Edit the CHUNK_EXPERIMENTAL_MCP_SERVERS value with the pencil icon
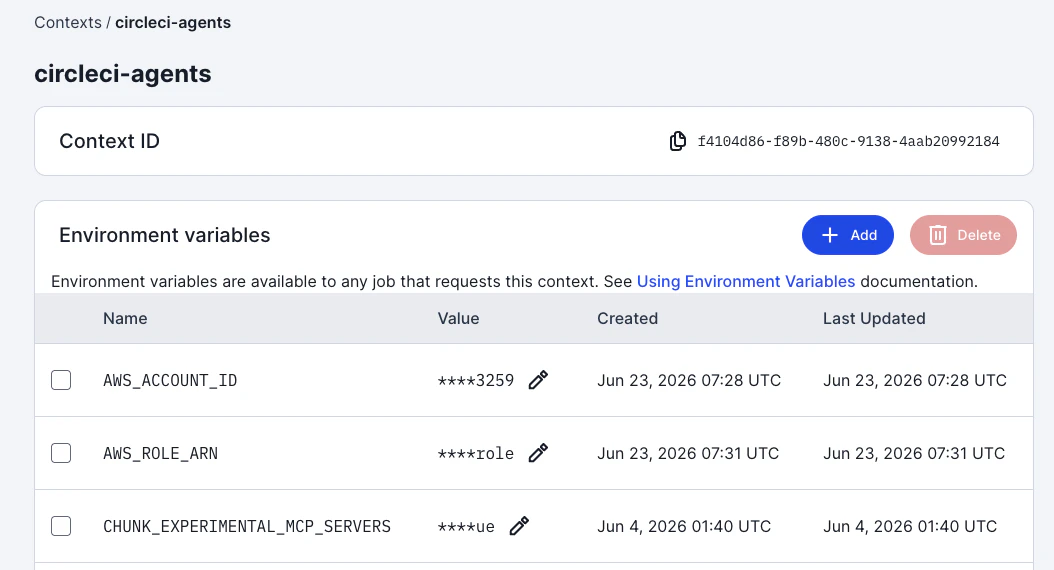Image resolution: width=1054 pixels, height=570 pixels. (x=519, y=526)
